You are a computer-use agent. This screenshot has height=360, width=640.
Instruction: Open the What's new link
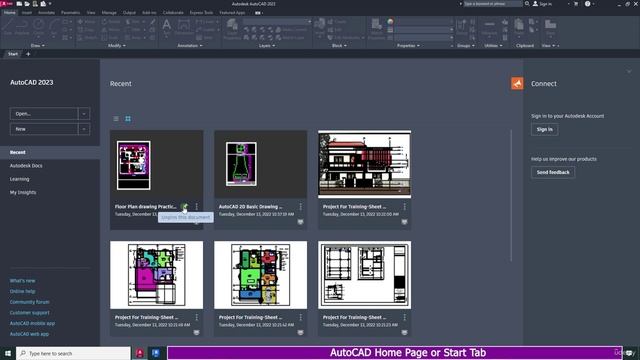(x=22, y=281)
